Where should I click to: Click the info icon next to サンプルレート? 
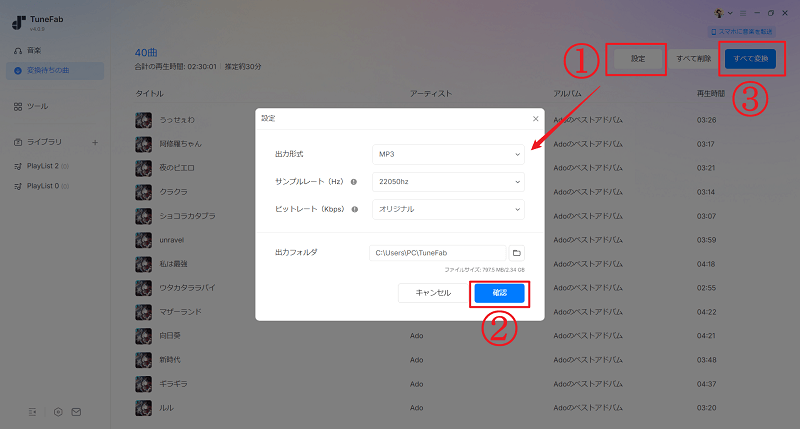click(354, 182)
